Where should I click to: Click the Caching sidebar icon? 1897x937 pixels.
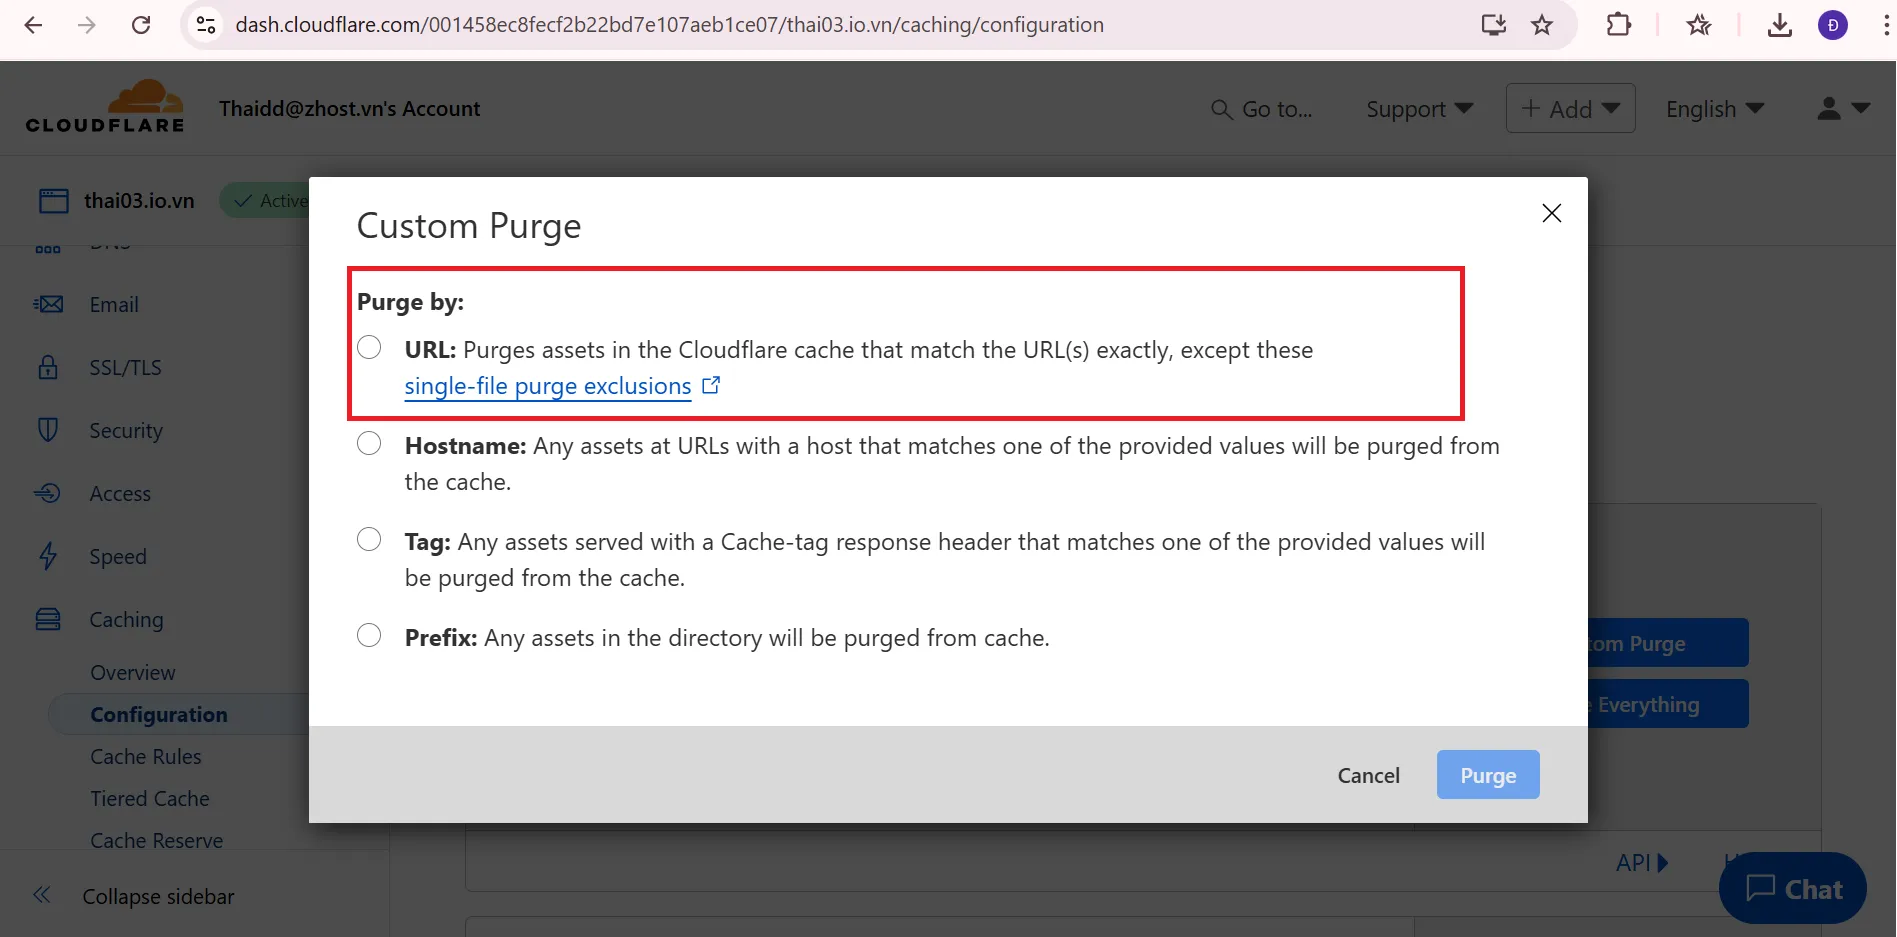coord(48,619)
